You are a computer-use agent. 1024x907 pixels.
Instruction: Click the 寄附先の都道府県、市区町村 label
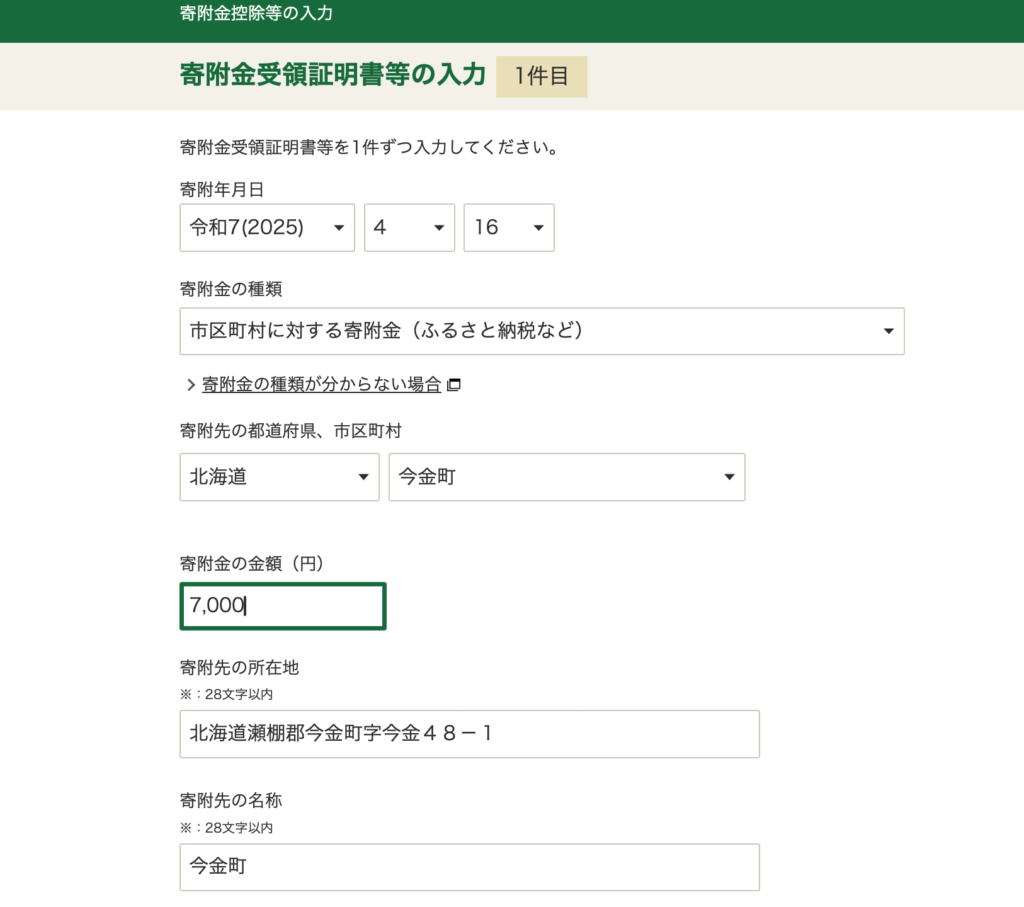click(290, 431)
